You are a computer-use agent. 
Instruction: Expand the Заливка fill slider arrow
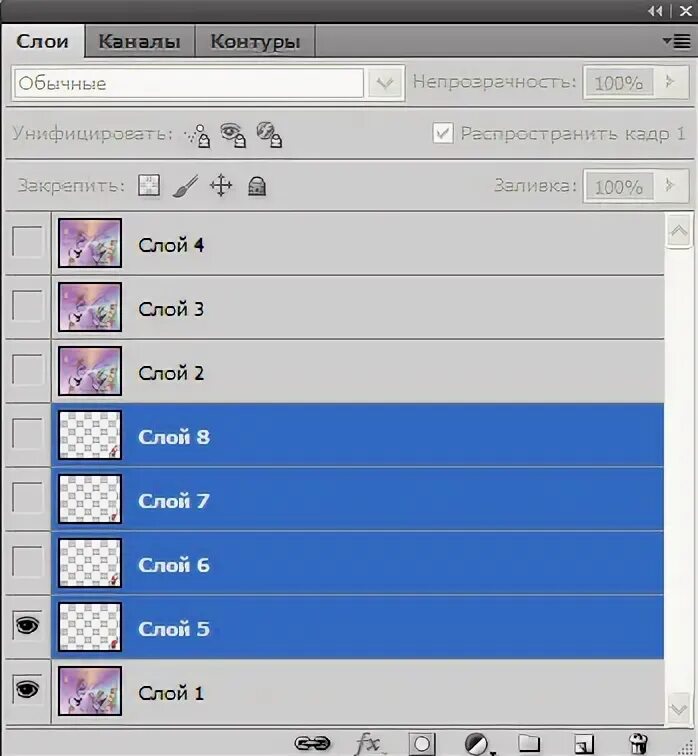pos(671,185)
